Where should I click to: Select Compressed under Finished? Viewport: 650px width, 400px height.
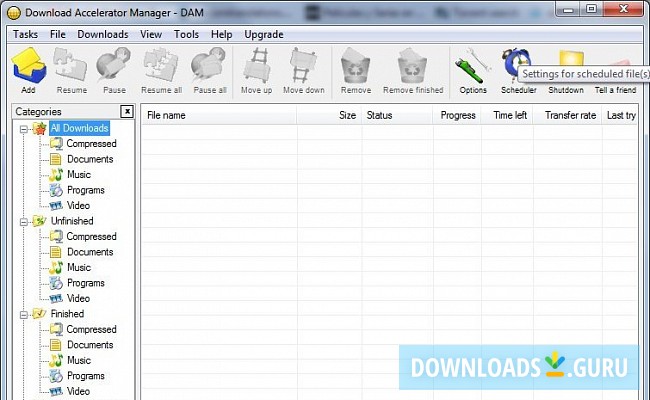pos(91,329)
